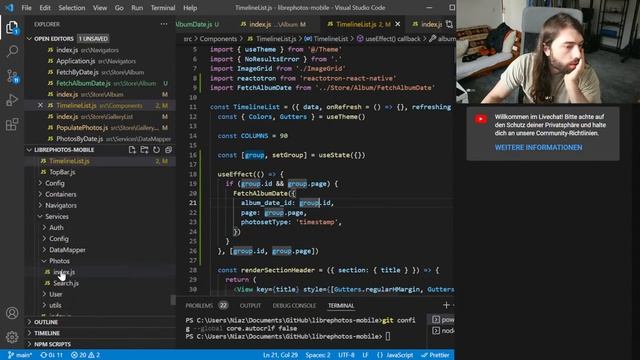
Task: Expand the Config folder under src
Action: point(55,183)
